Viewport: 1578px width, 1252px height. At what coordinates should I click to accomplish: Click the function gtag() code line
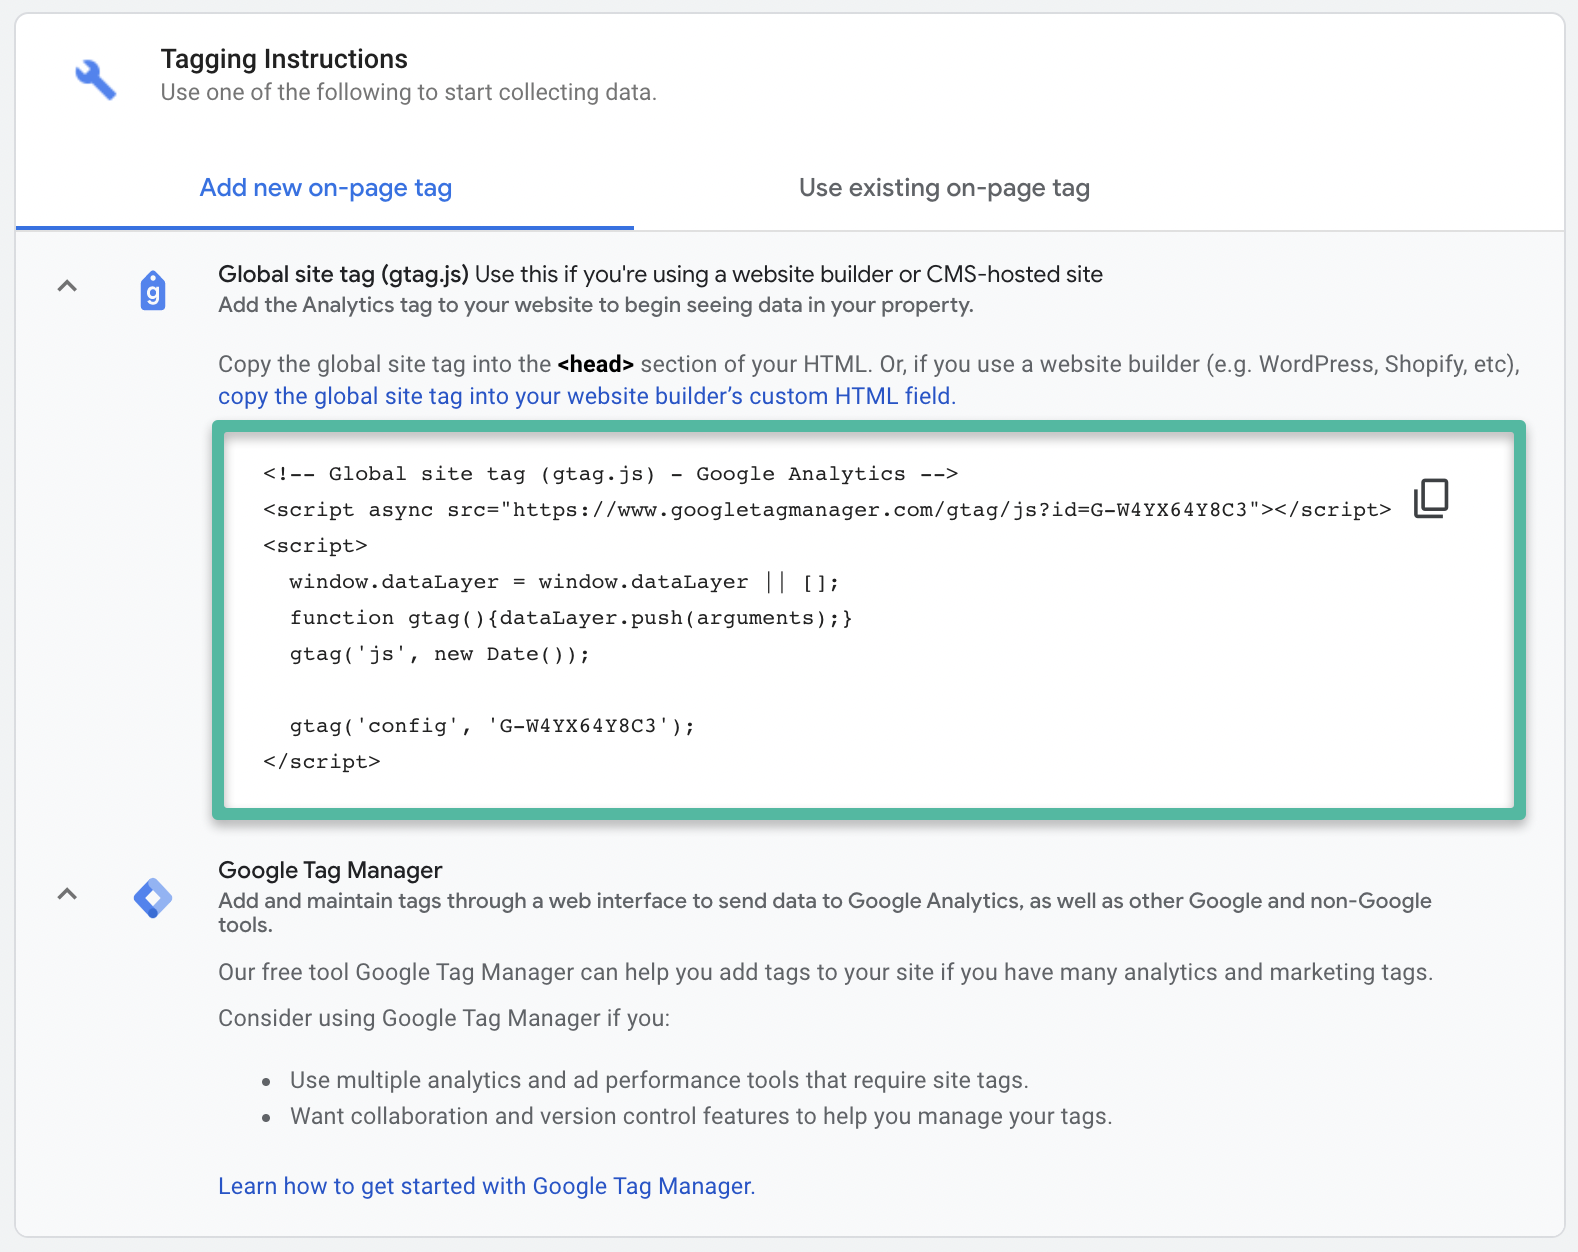click(x=571, y=618)
